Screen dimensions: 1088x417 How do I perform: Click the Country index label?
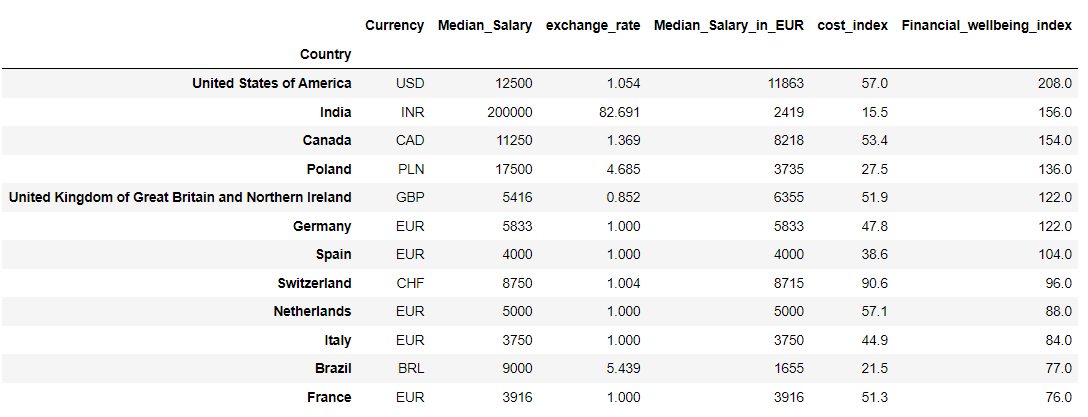325,54
